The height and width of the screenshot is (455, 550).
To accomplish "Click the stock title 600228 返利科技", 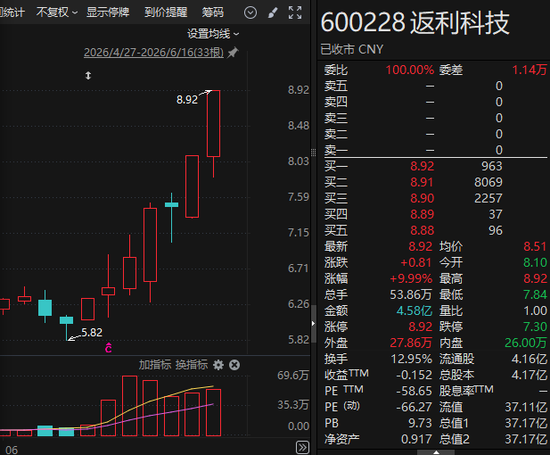I will tap(415, 23).
